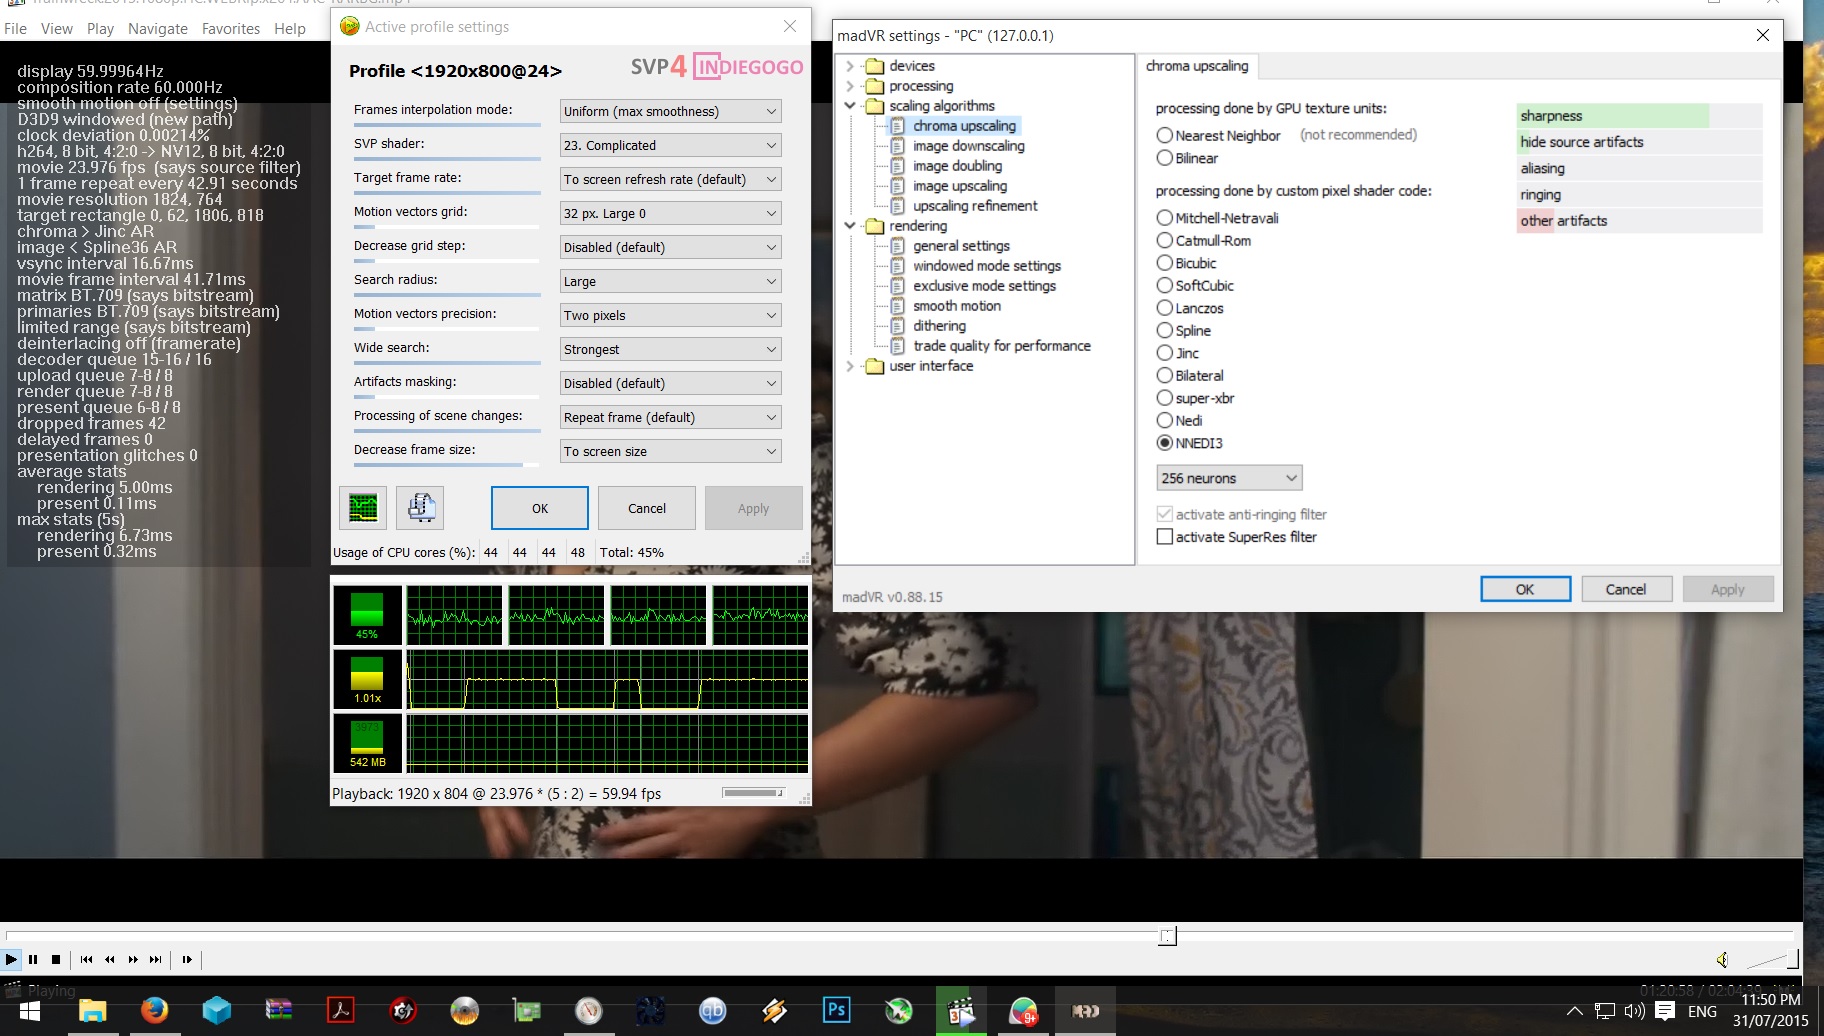The width and height of the screenshot is (1824, 1036).
Task: Click the Indiegogo logo in SVP
Action: 749,67
